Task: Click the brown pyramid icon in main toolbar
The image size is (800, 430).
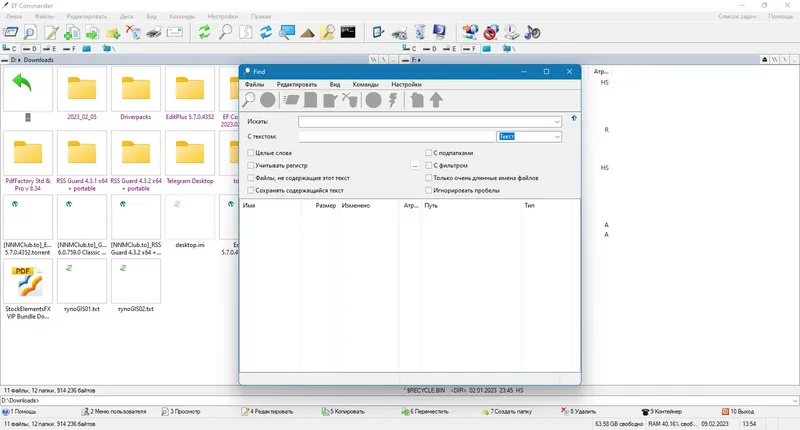Action: 307,33
